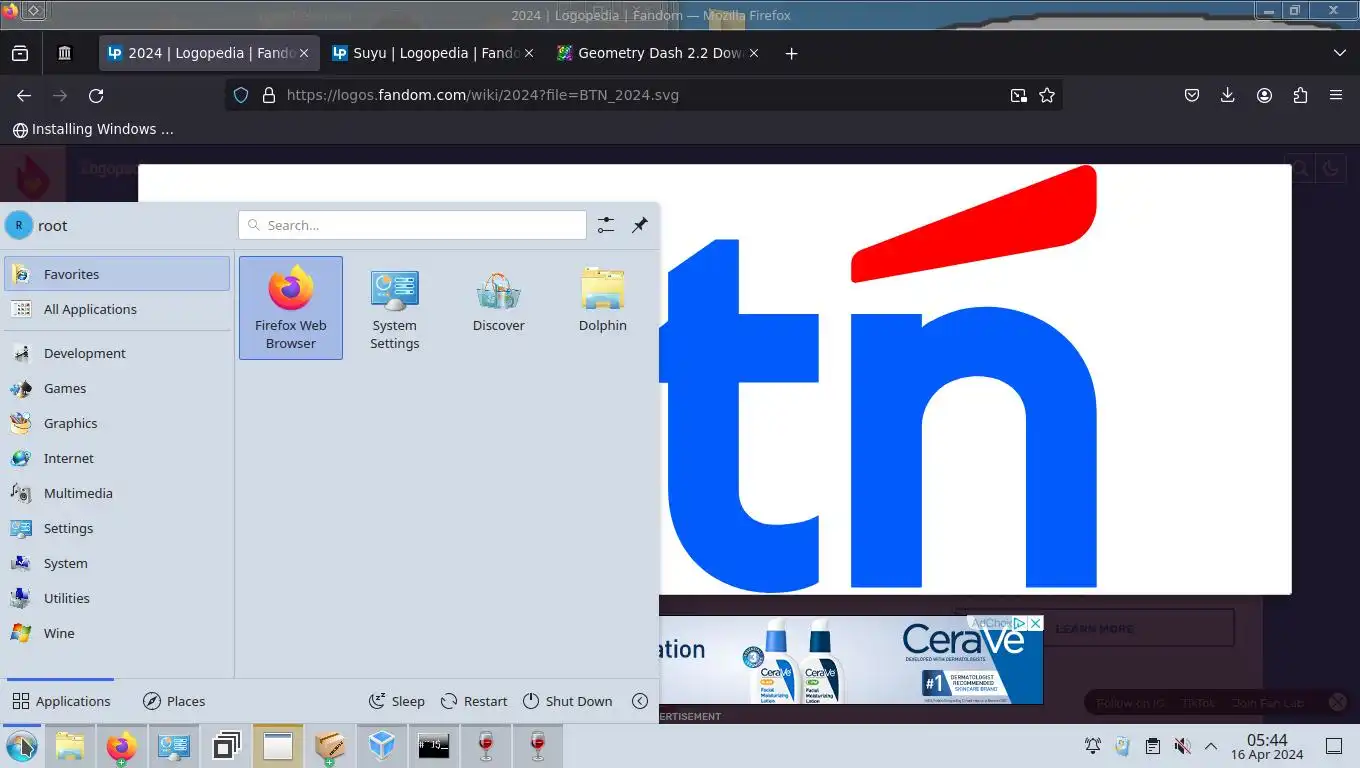Close the CeraVe advertisement
The width and height of the screenshot is (1360, 768).
pos(1035,623)
